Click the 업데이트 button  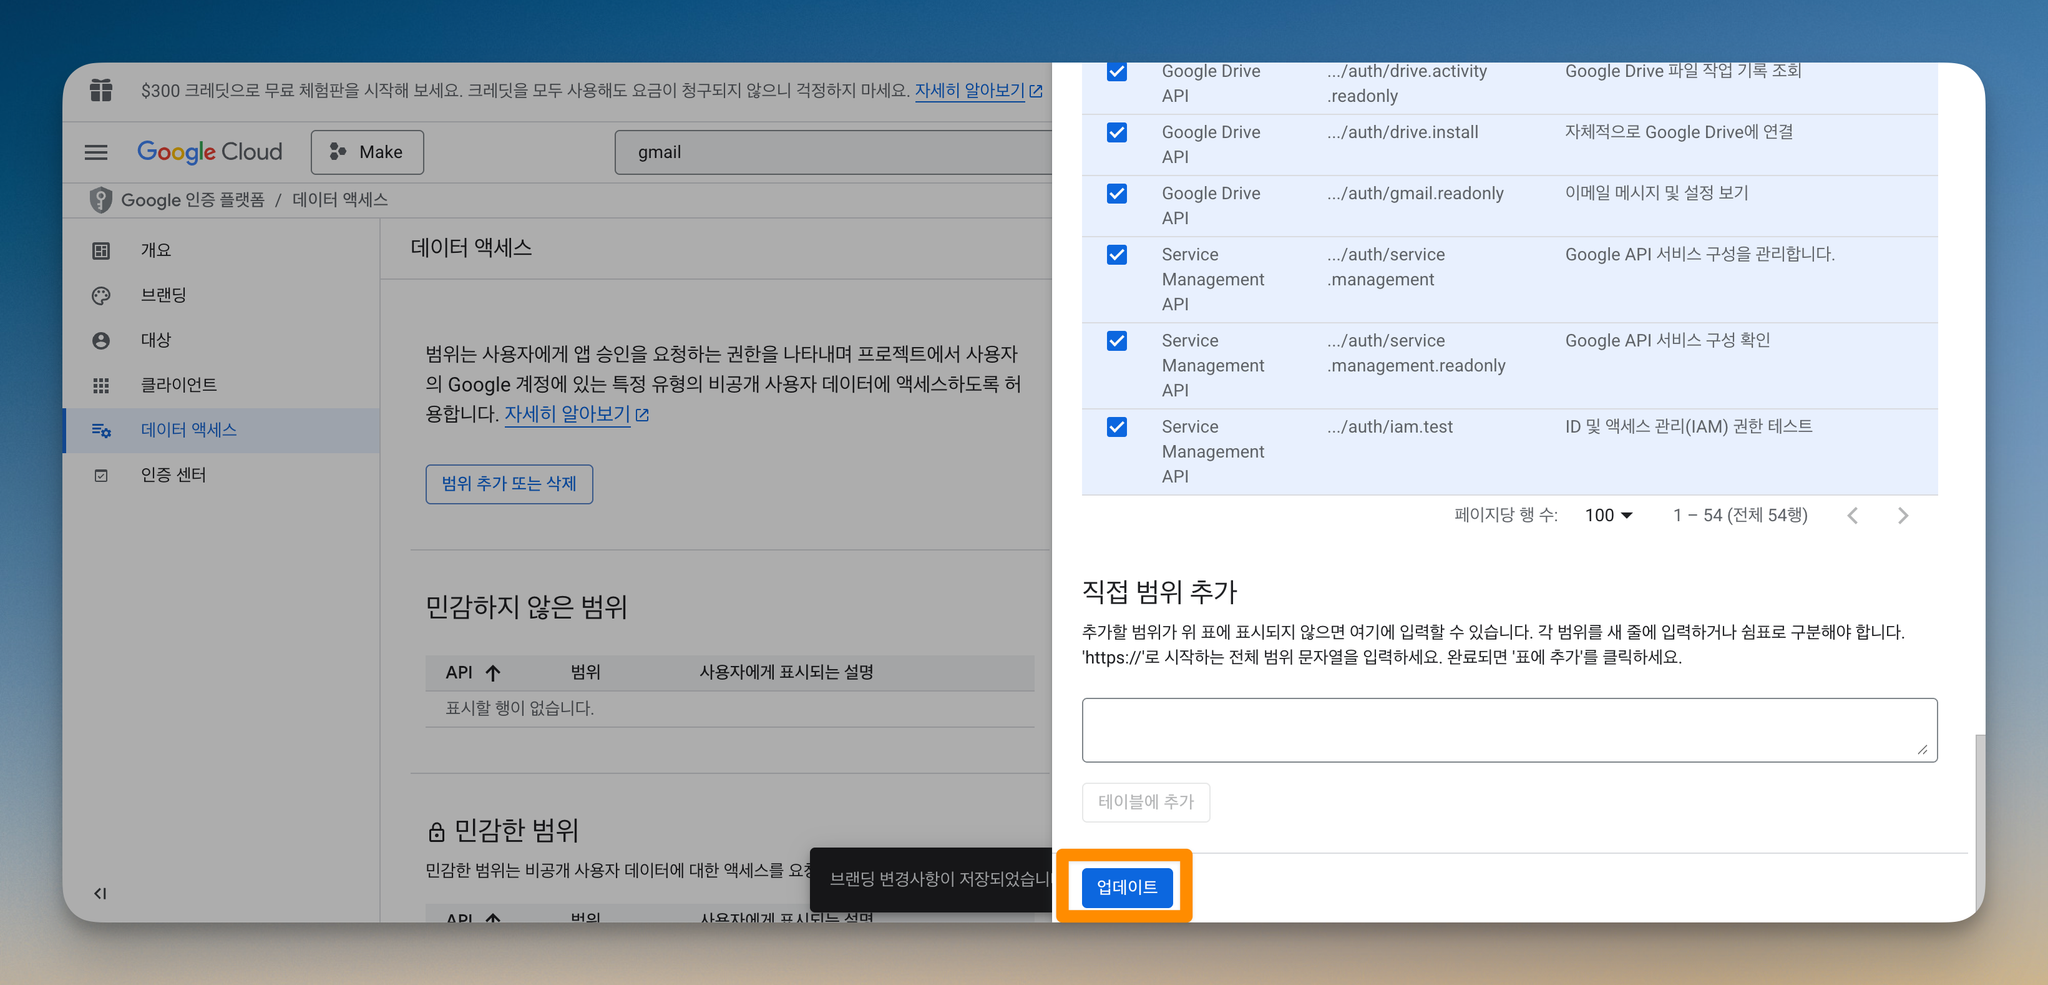click(x=1127, y=887)
